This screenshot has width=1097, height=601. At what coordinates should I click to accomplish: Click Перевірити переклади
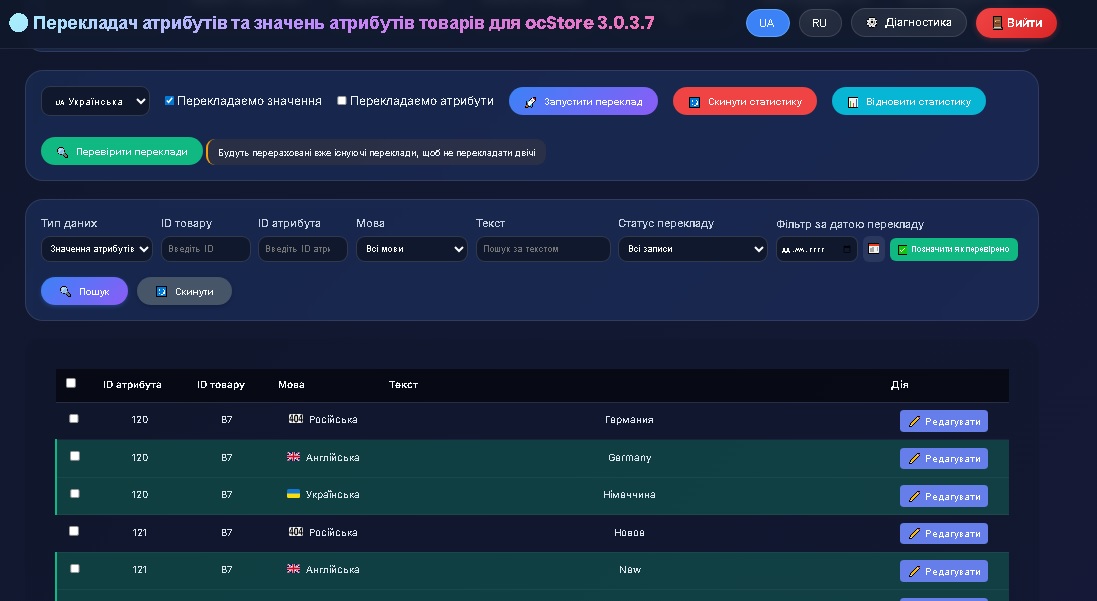pos(122,152)
